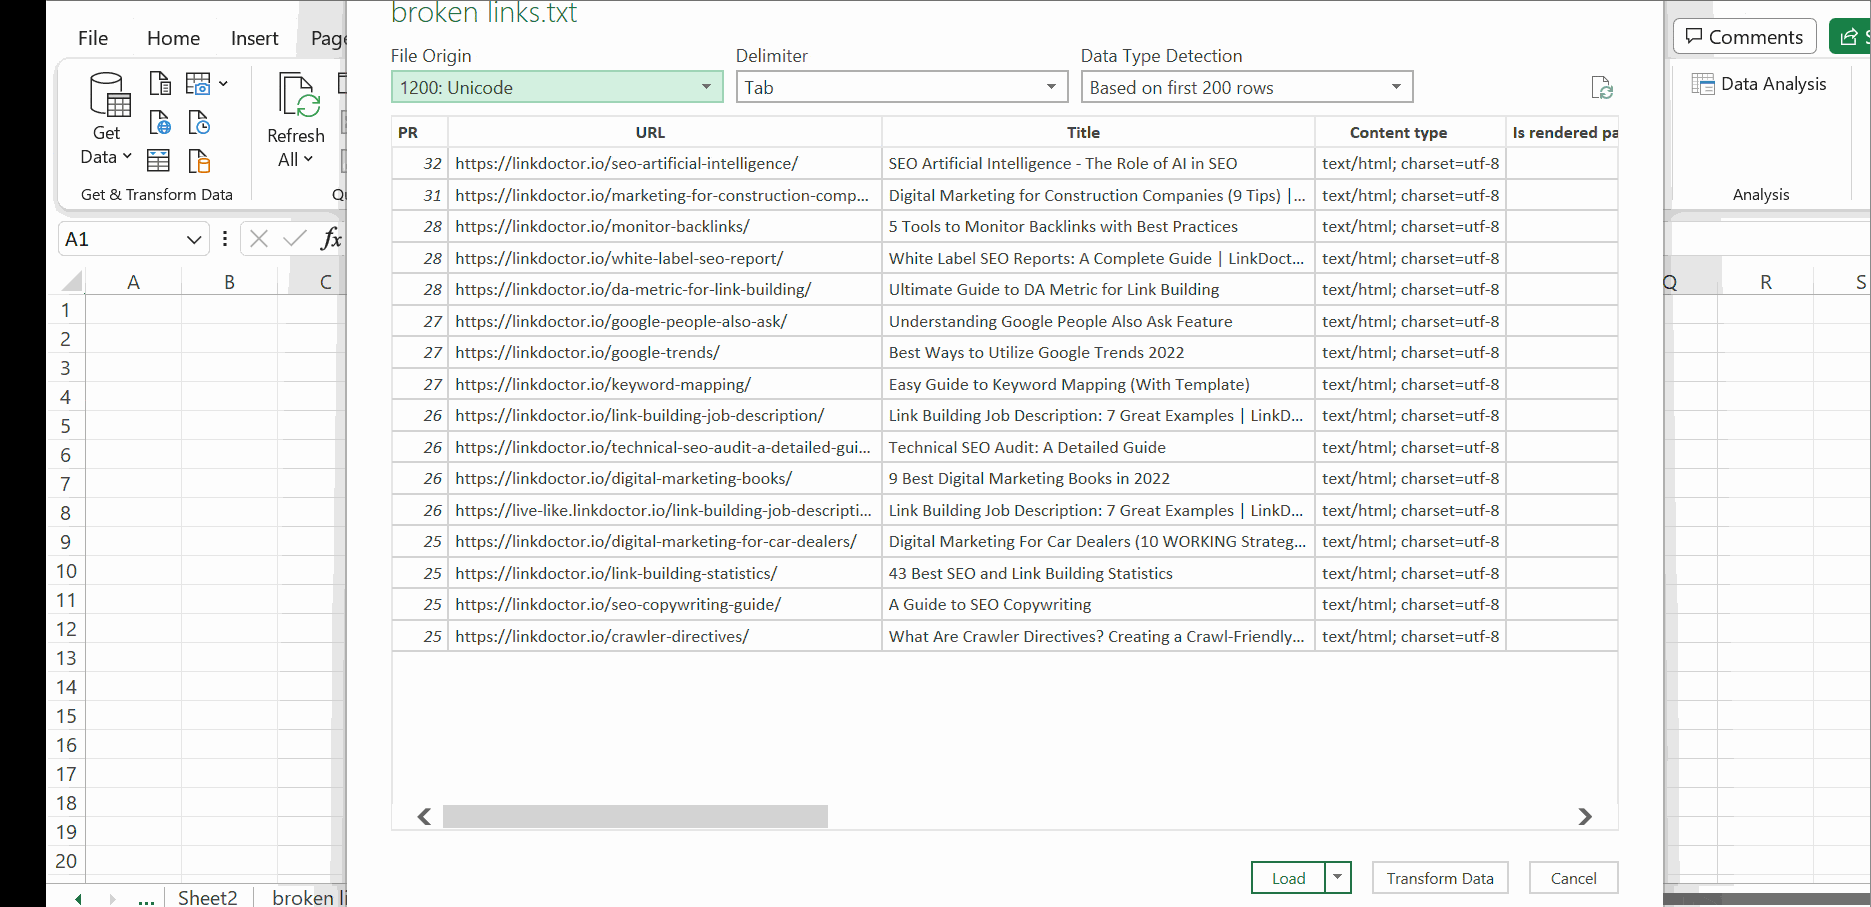
Task: Click the Existing Connections icon
Action: pyautogui.click(x=199, y=160)
